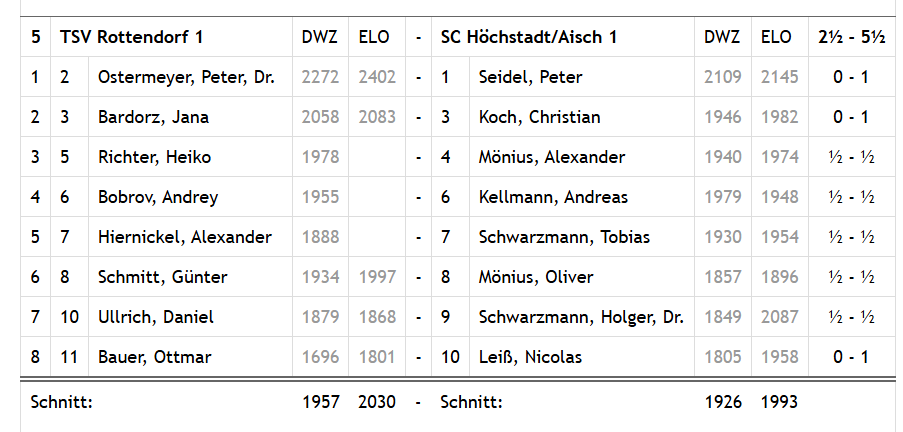Open Richter, Heiko's player entry
This screenshot has height=432, width=903.
coord(154,157)
